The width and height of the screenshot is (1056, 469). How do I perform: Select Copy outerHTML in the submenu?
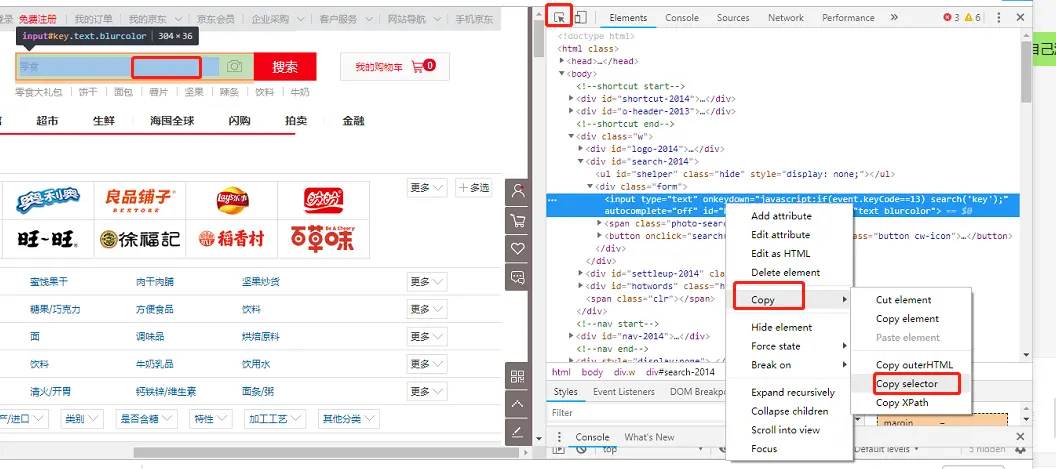pos(914,365)
